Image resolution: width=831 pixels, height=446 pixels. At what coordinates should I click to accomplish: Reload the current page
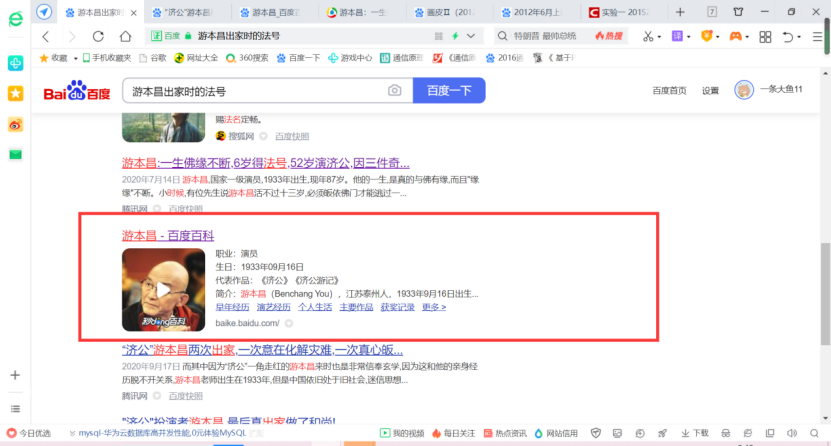[x=98, y=36]
